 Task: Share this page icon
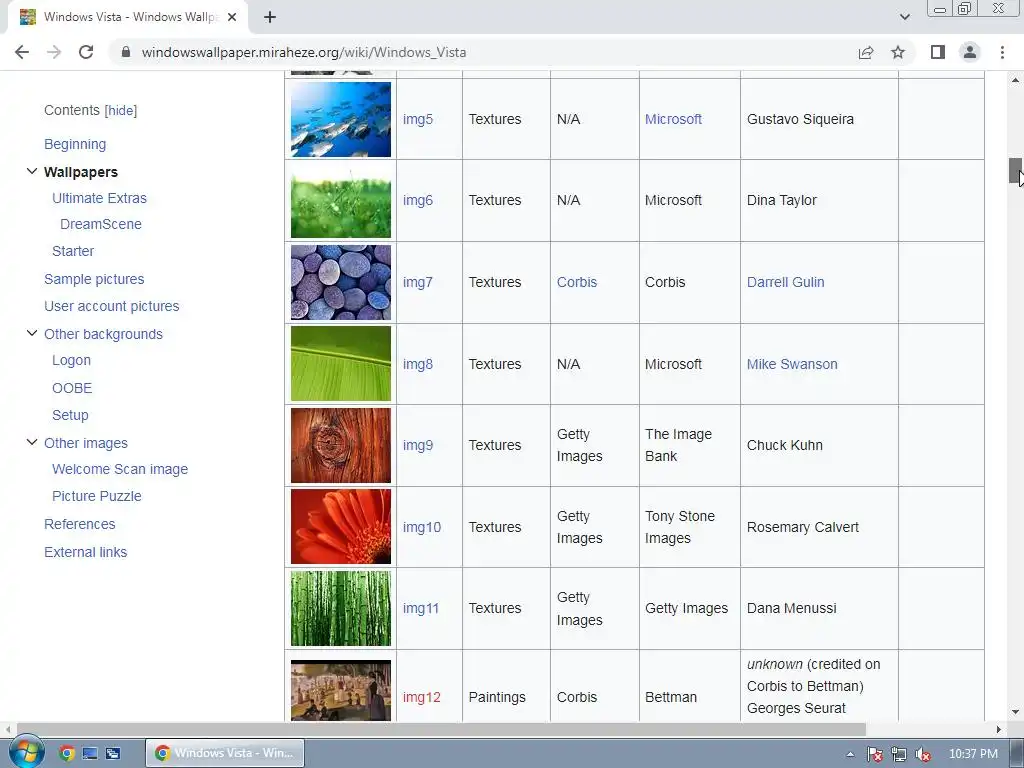(866, 52)
